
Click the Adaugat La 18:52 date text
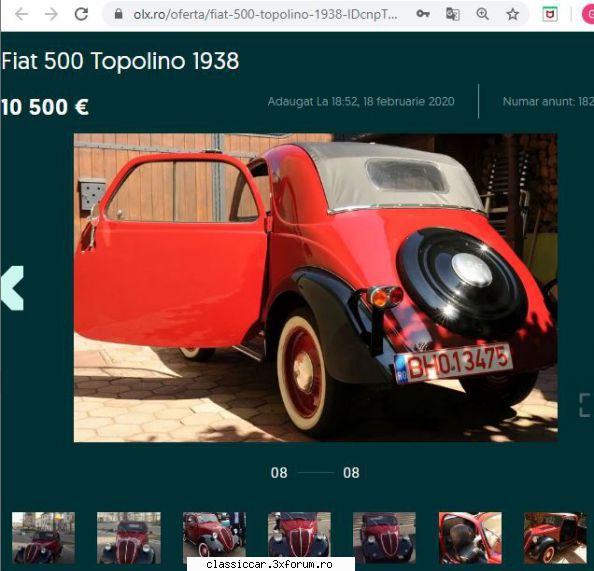361,102
